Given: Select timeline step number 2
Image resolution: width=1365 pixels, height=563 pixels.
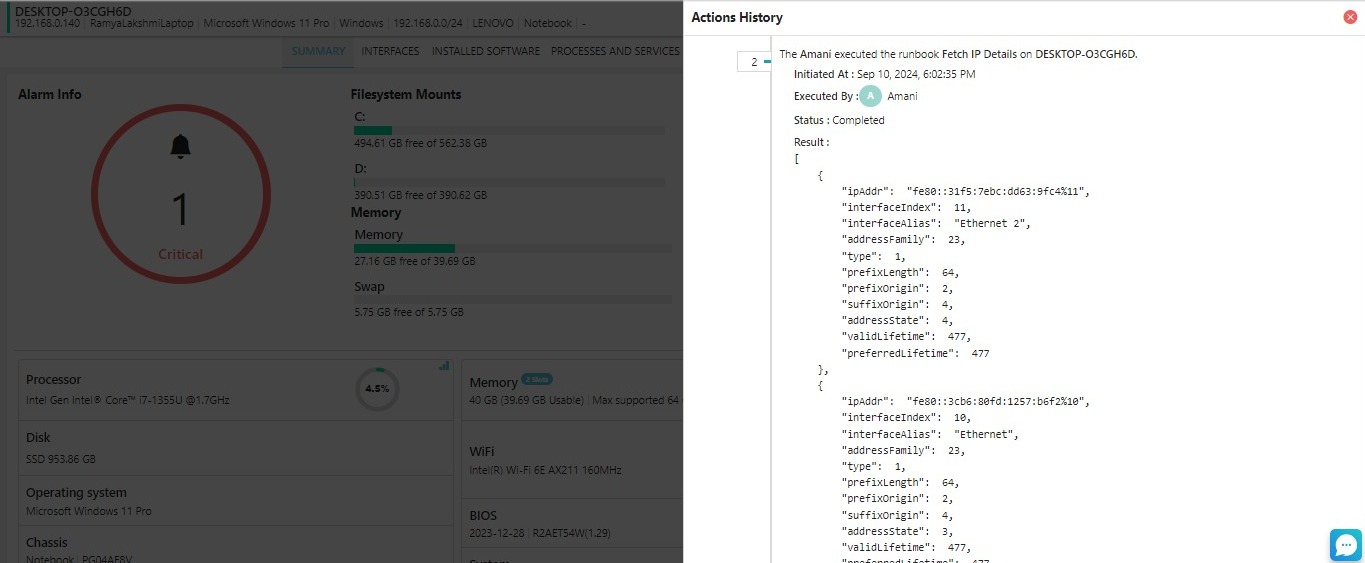Looking at the screenshot, I should [x=754, y=62].
